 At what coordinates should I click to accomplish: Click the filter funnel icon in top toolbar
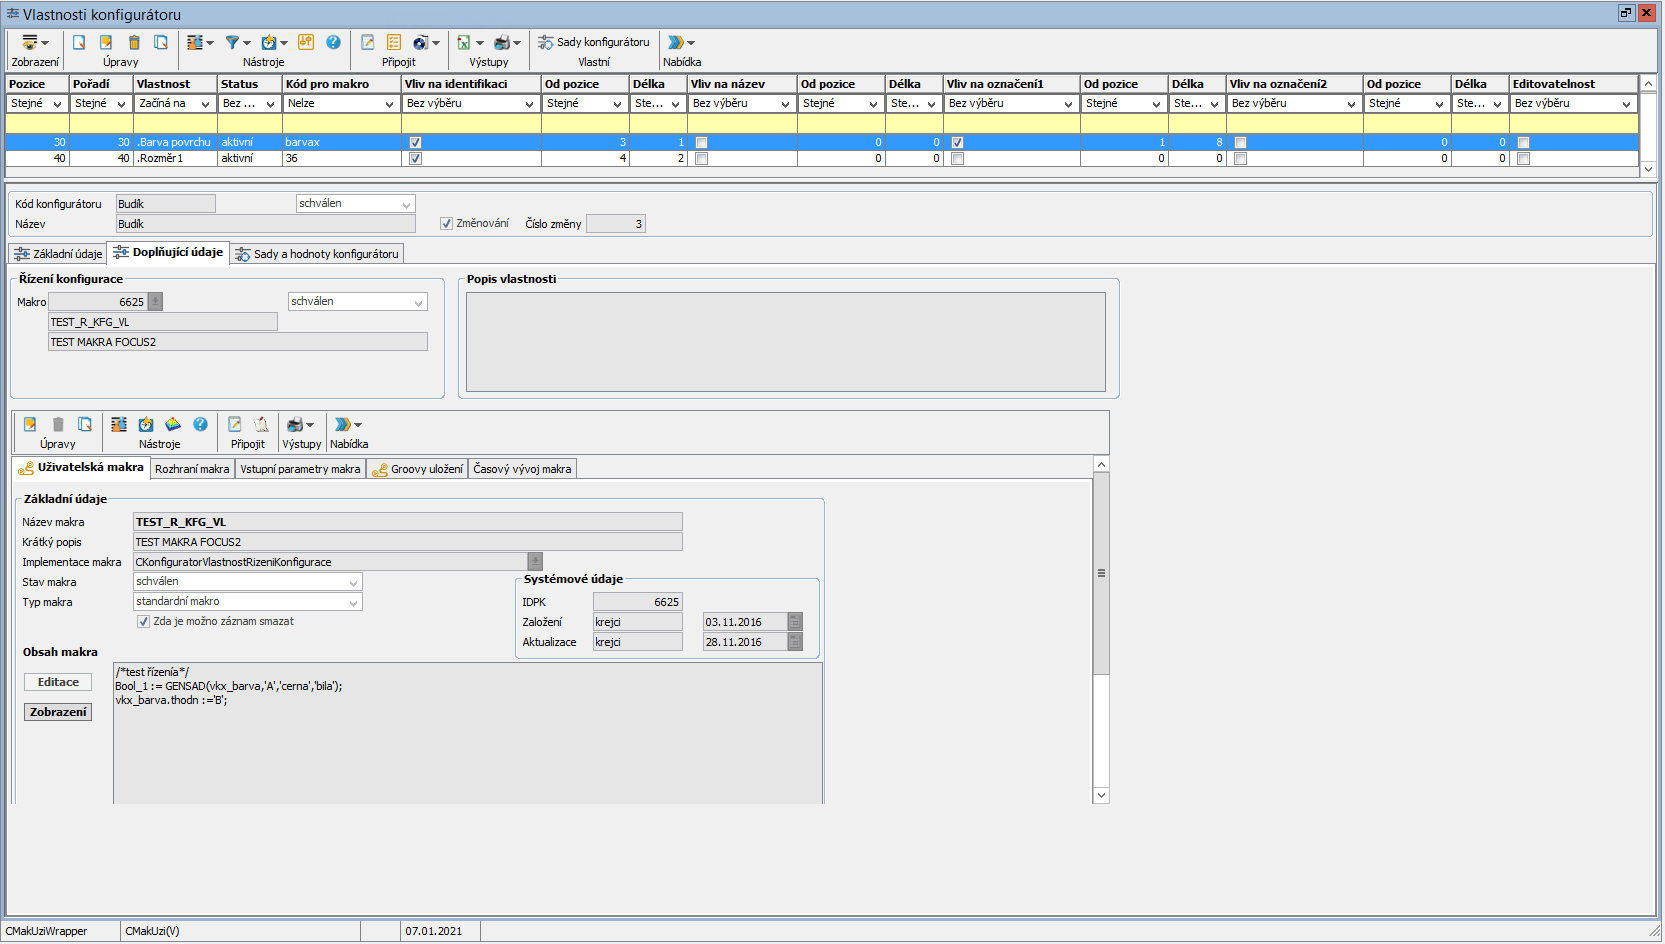232,42
